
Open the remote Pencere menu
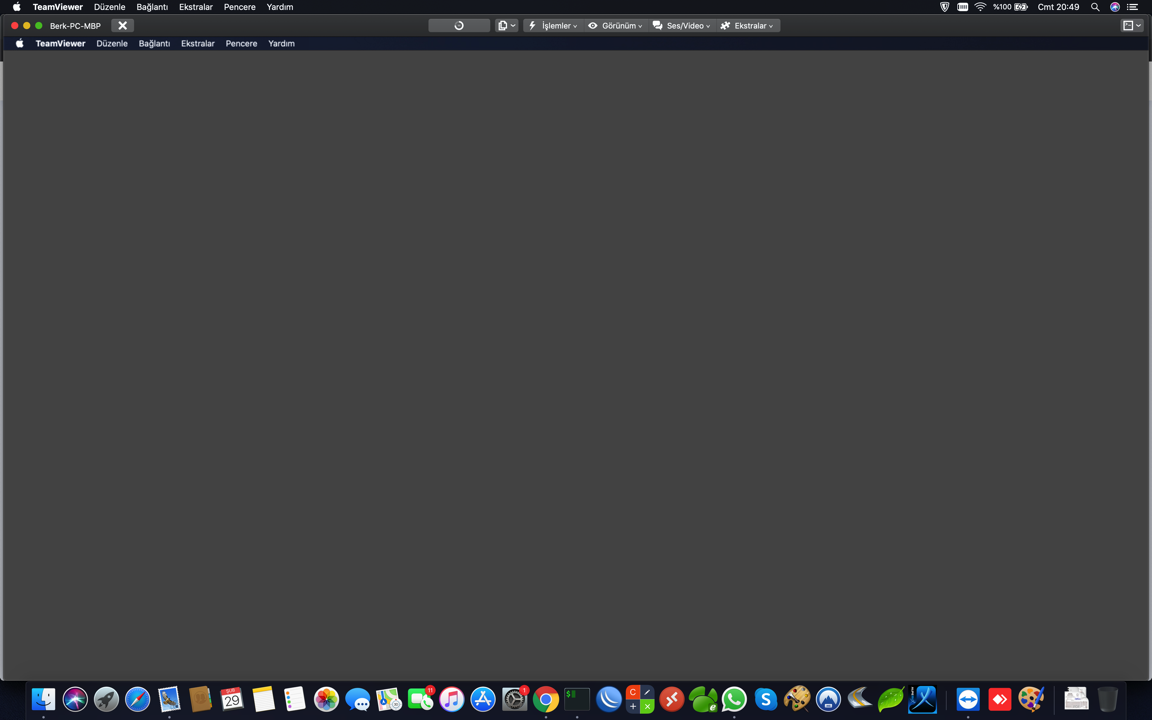pyautogui.click(x=241, y=44)
